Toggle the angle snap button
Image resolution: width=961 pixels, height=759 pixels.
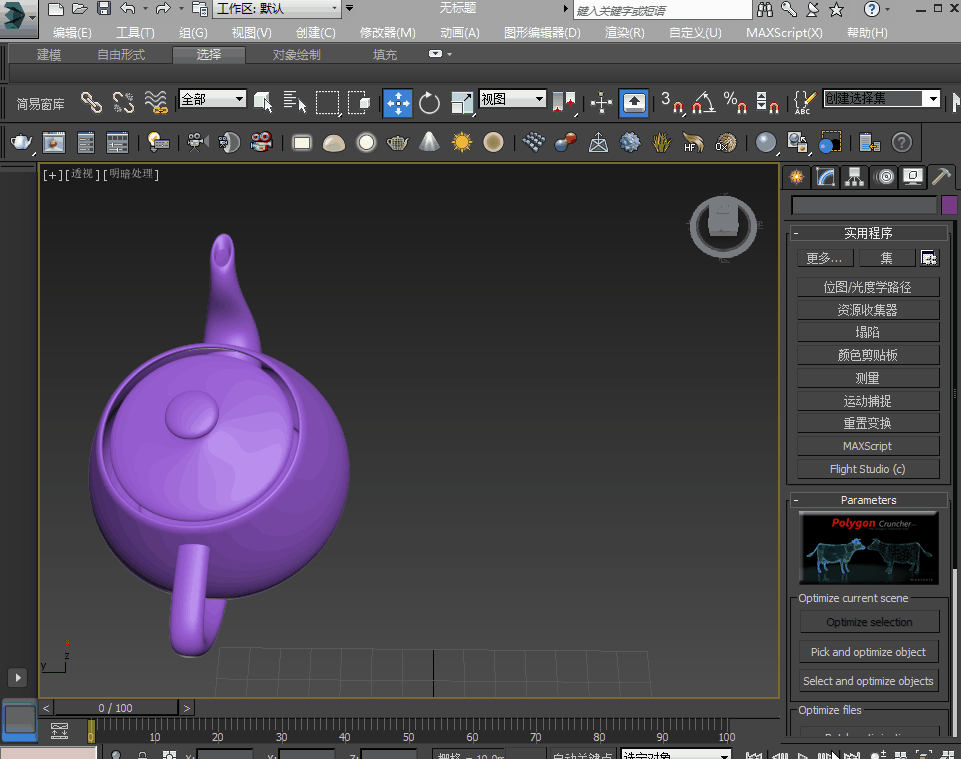[x=703, y=102]
